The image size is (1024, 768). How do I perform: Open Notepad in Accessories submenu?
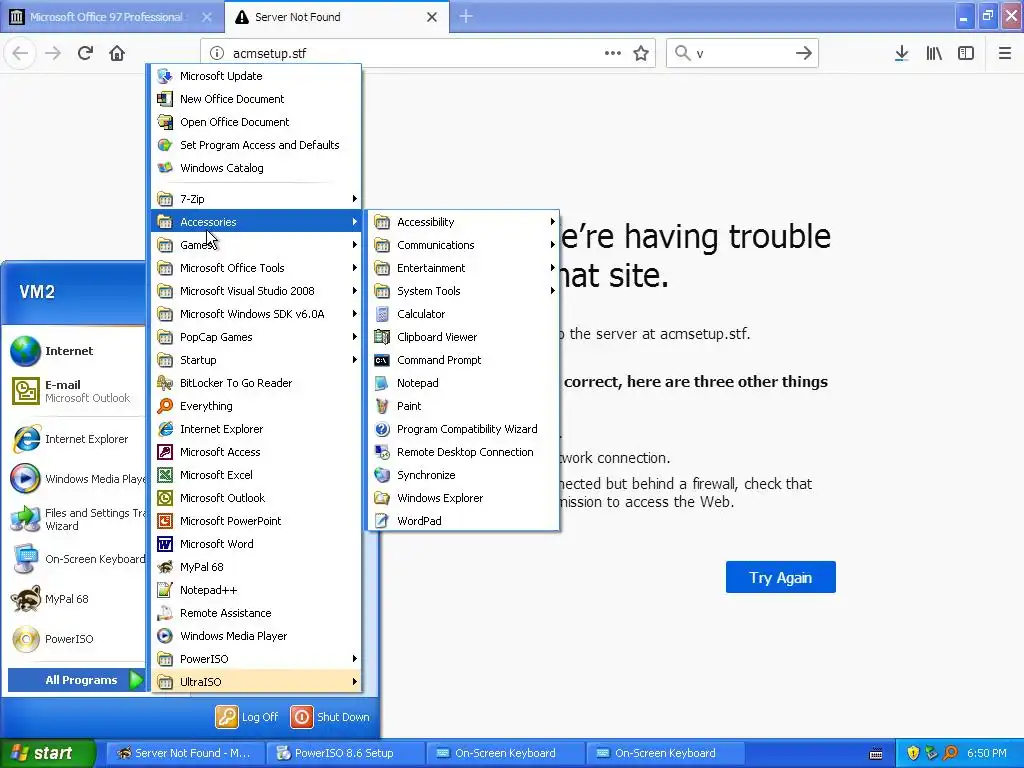[463, 383]
